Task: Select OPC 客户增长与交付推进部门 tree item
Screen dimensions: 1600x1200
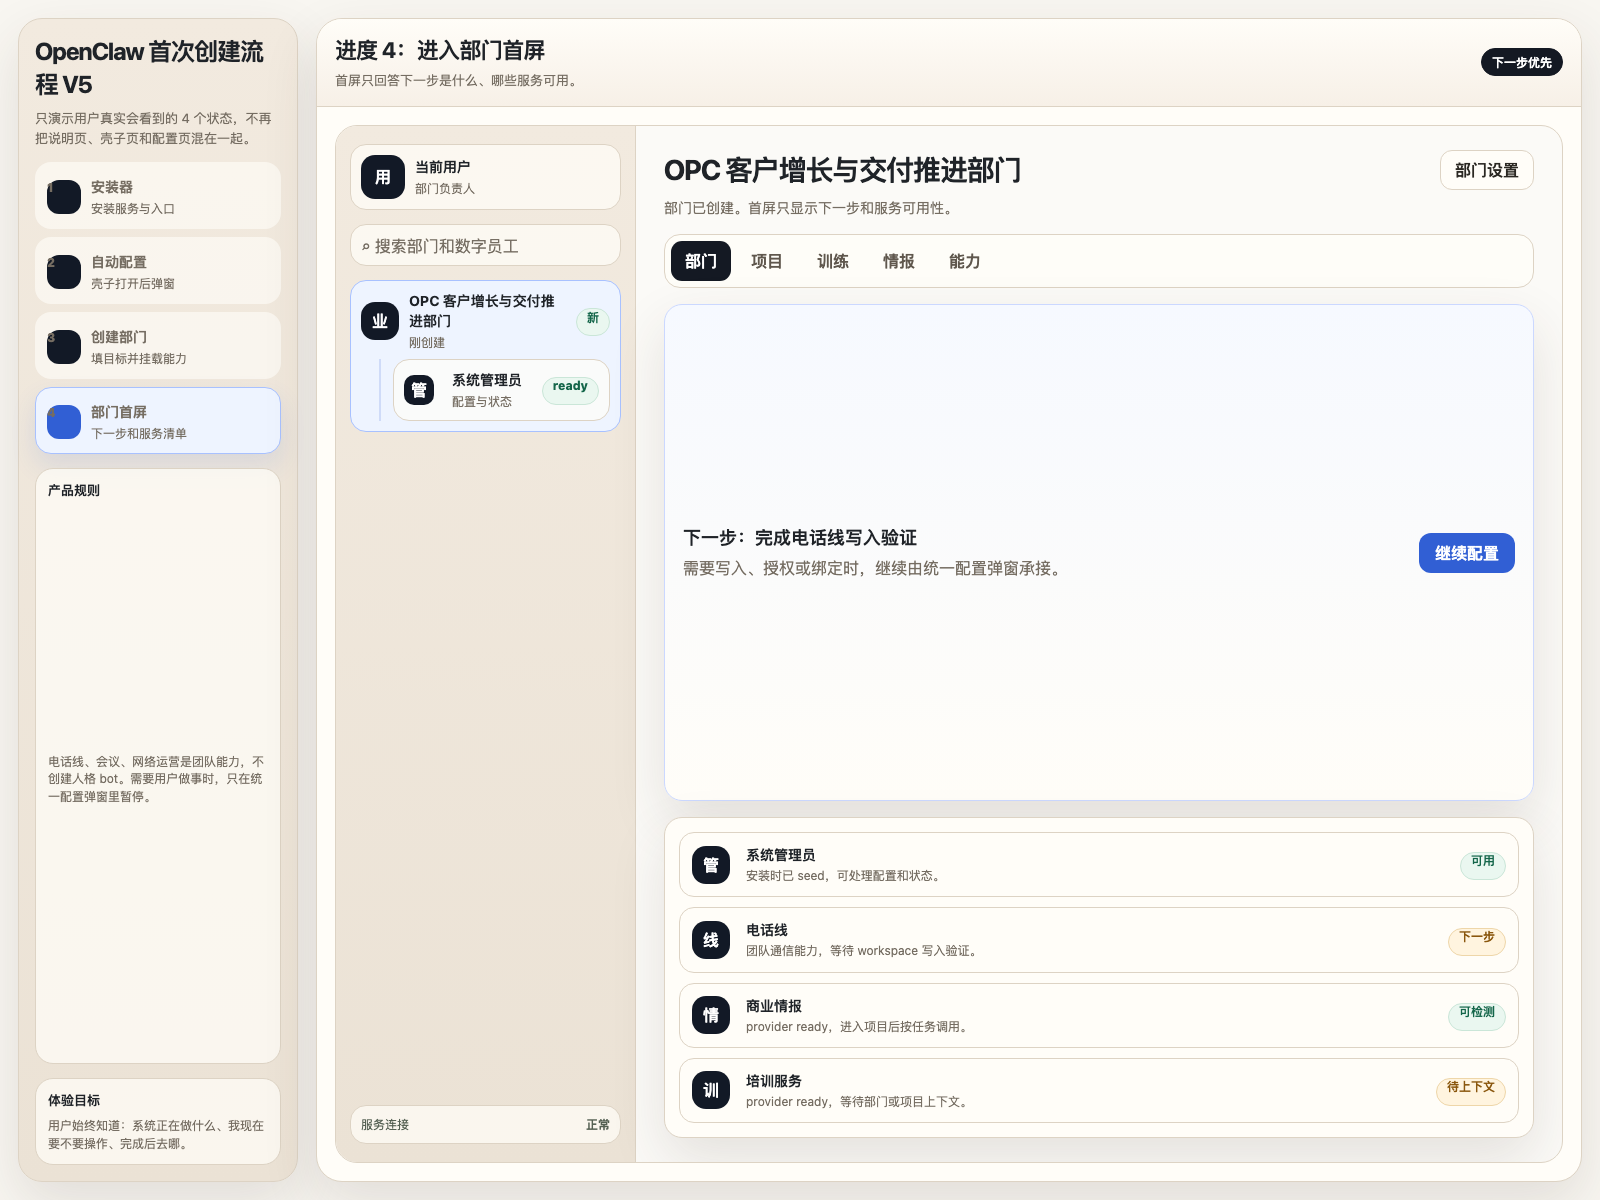Action: (x=485, y=320)
